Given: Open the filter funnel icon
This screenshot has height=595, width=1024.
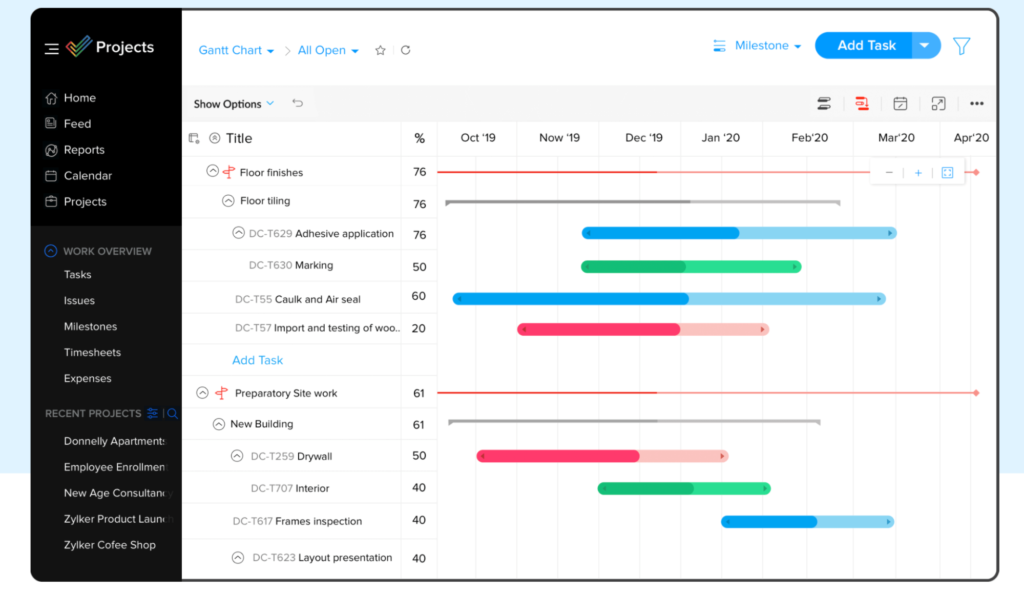Looking at the screenshot, I should click(x=961, y=46).
